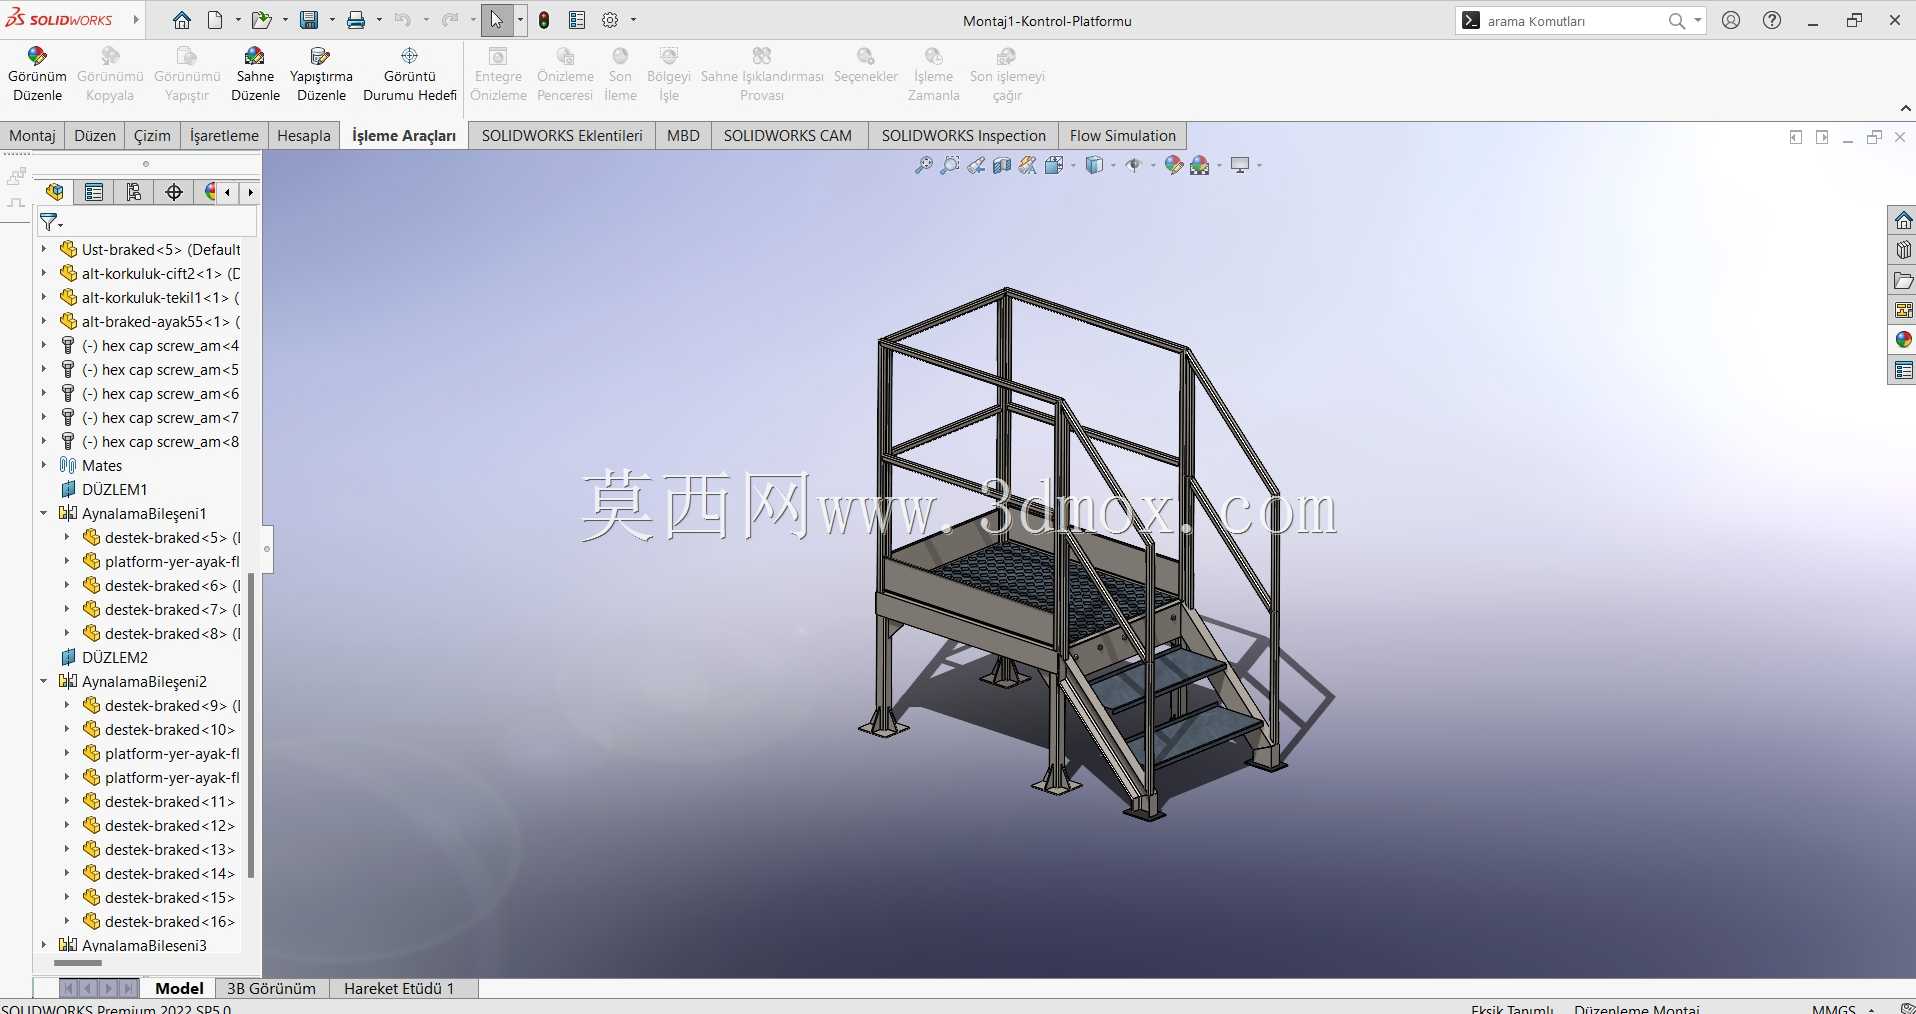Save the assembly with the Save icon

pos(309,20)
